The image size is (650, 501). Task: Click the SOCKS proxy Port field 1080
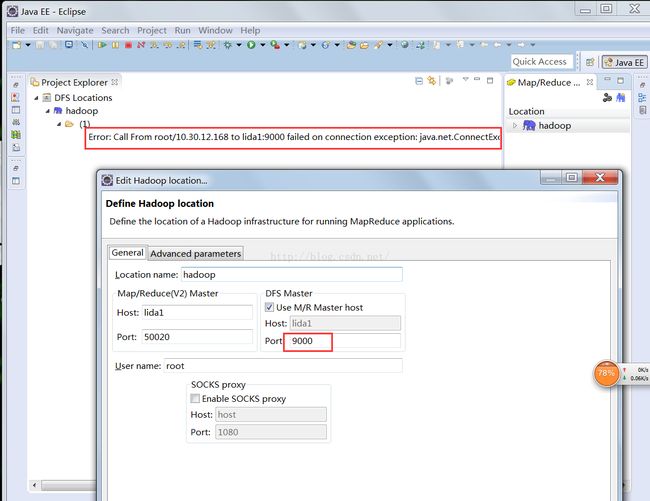click(x=271, y=432)
